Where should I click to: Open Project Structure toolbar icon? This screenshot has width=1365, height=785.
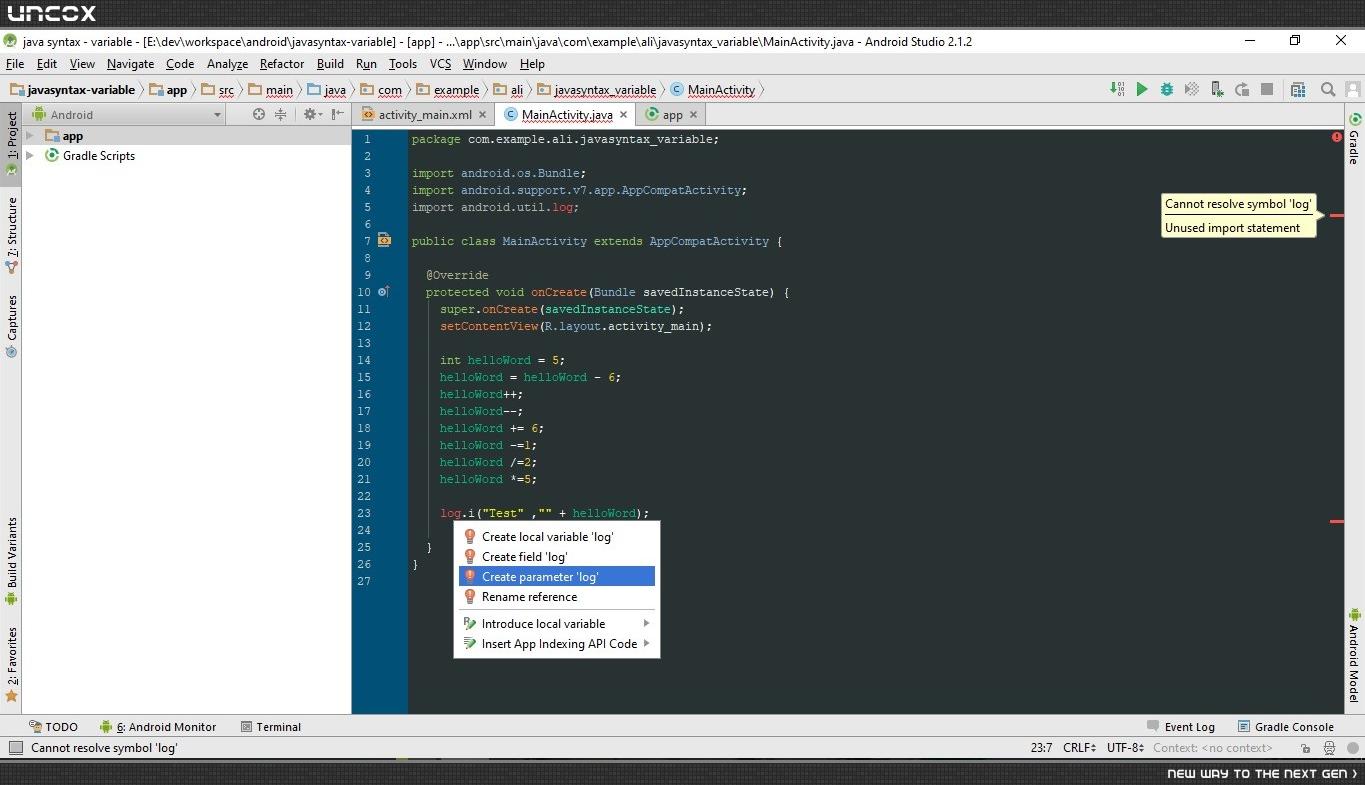pyautogui.click(x=1298, y=89)
